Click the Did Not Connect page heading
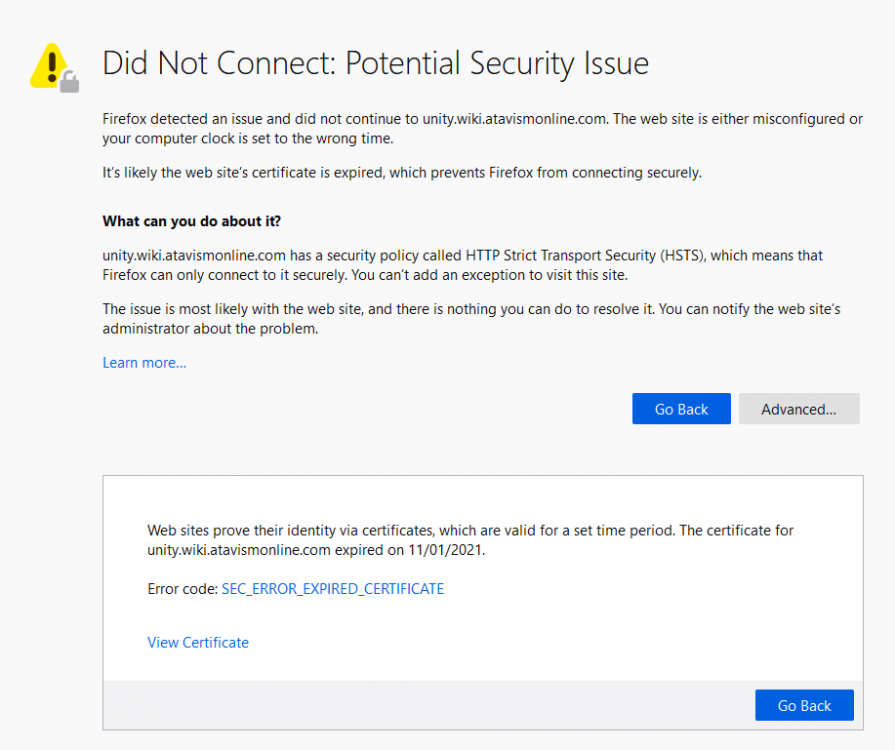 (375, 64)
